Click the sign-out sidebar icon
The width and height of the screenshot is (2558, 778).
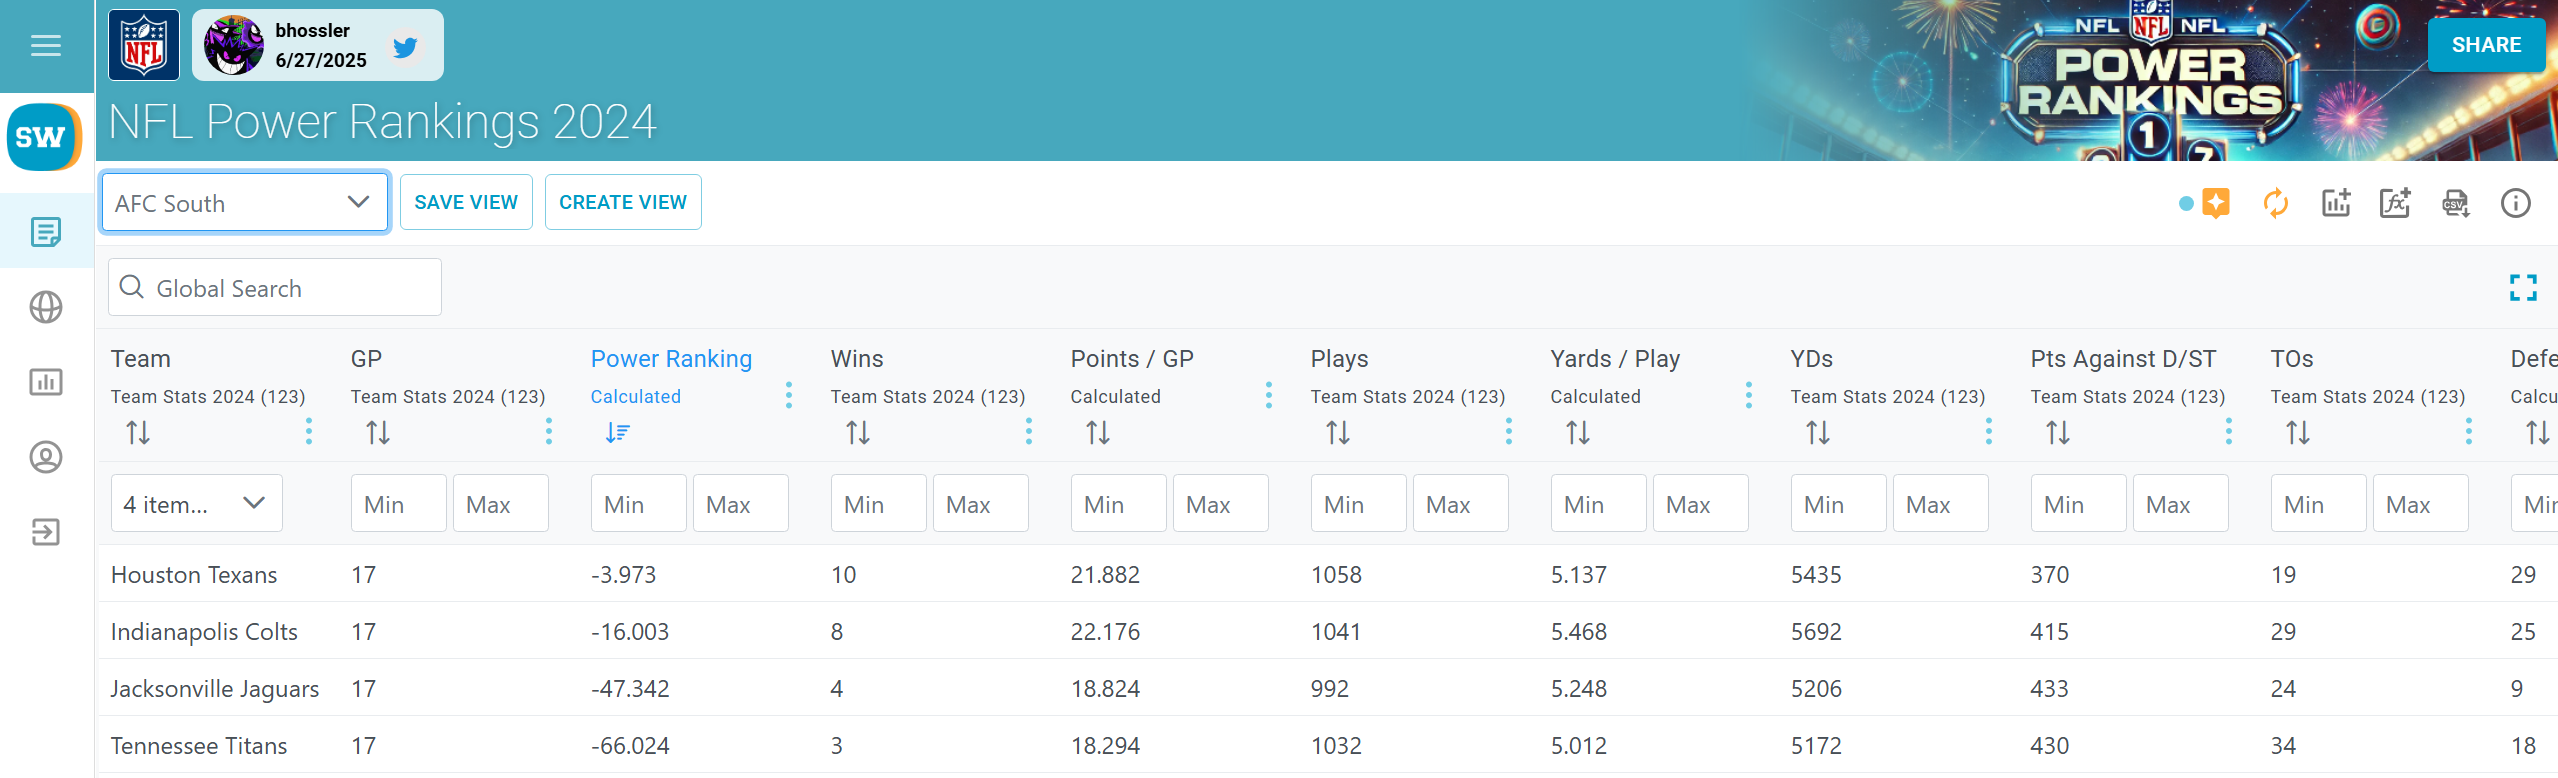[46, 532]
